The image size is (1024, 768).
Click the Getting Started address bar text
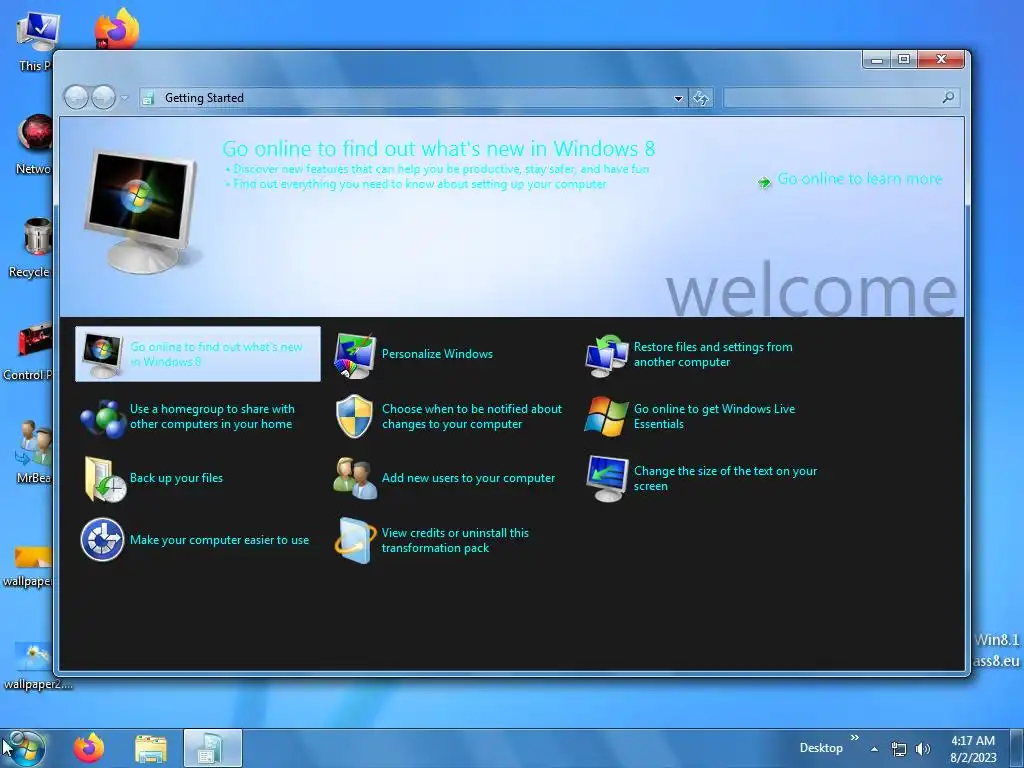click(204, 98)
